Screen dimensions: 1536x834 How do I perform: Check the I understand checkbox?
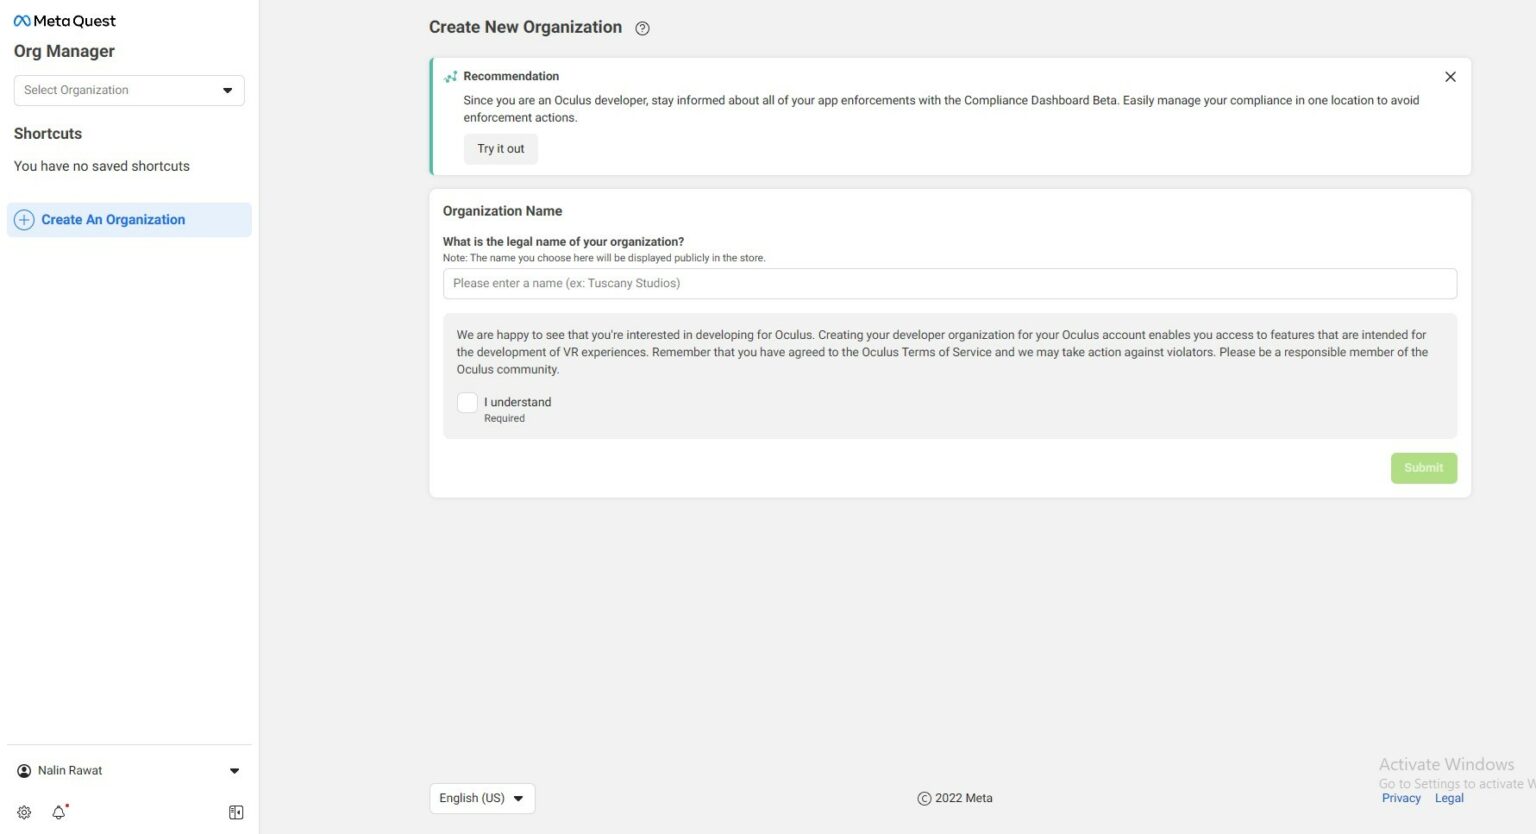tap(467, 403)
